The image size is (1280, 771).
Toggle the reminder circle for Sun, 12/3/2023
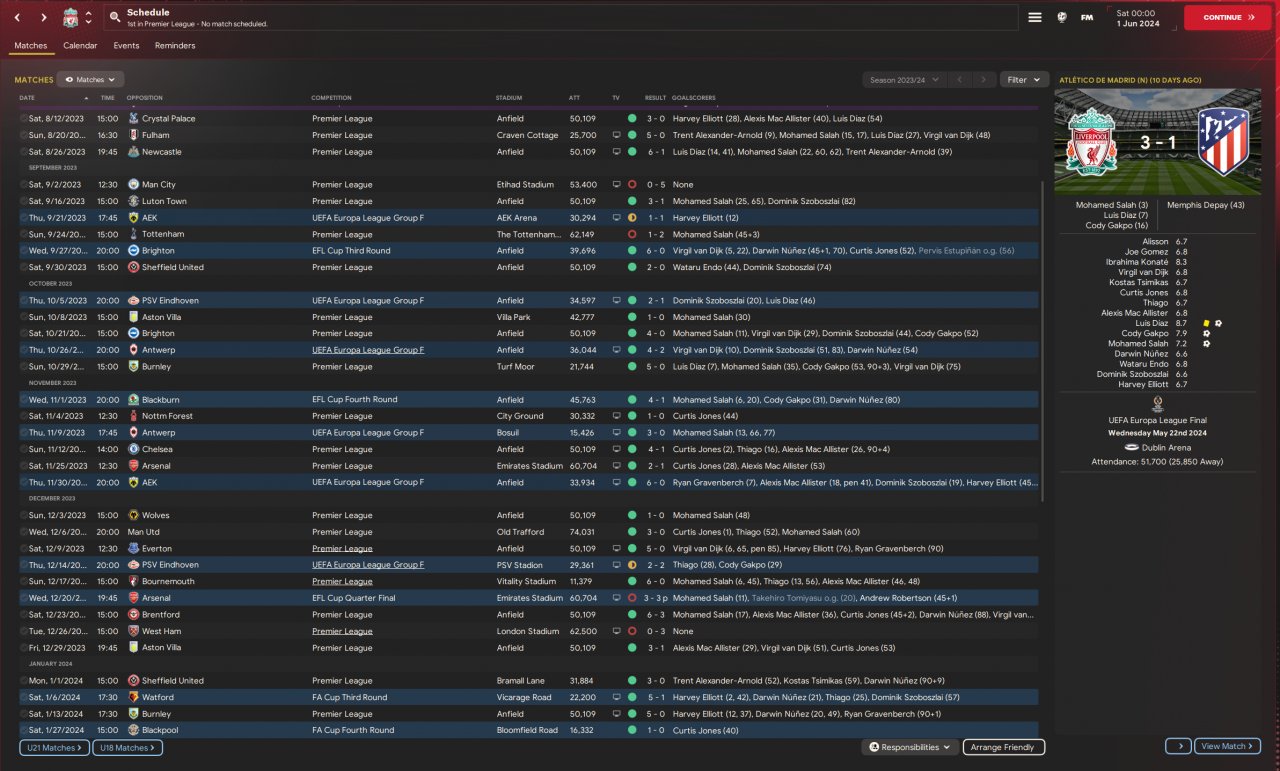pyautogui.click(x=24, y=515)
